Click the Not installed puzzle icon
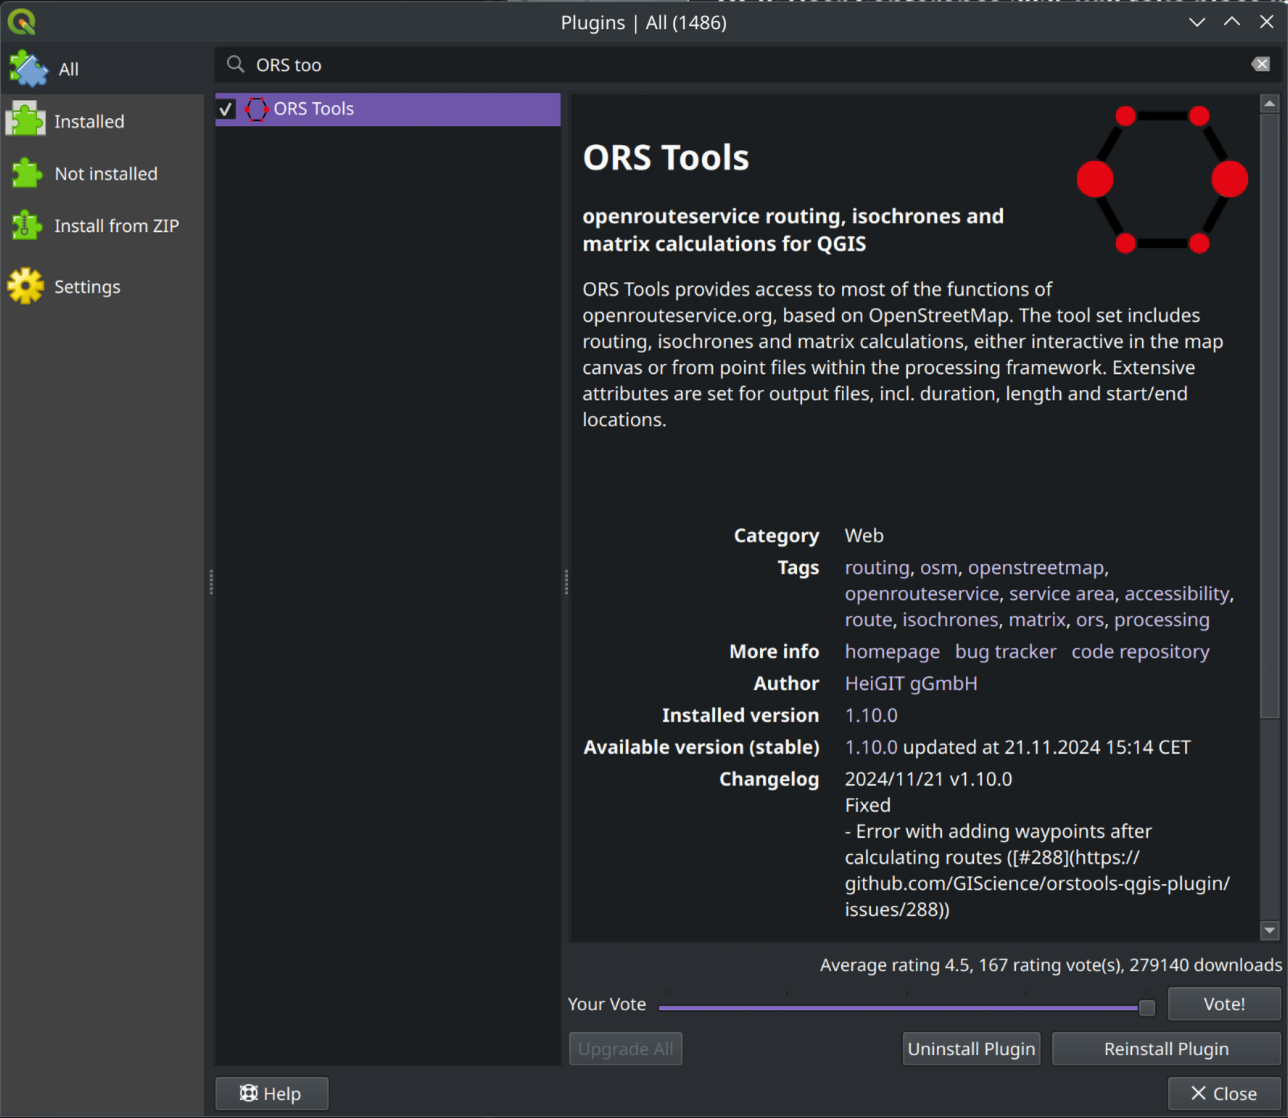 [26, 173]
